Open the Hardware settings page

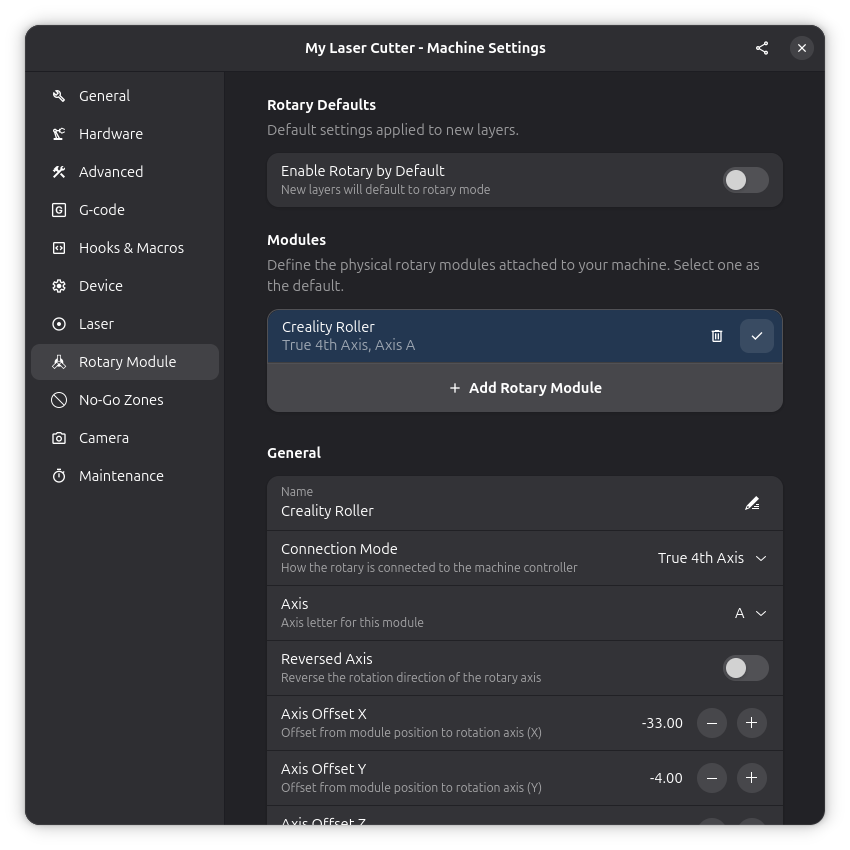tap(125, 134)
